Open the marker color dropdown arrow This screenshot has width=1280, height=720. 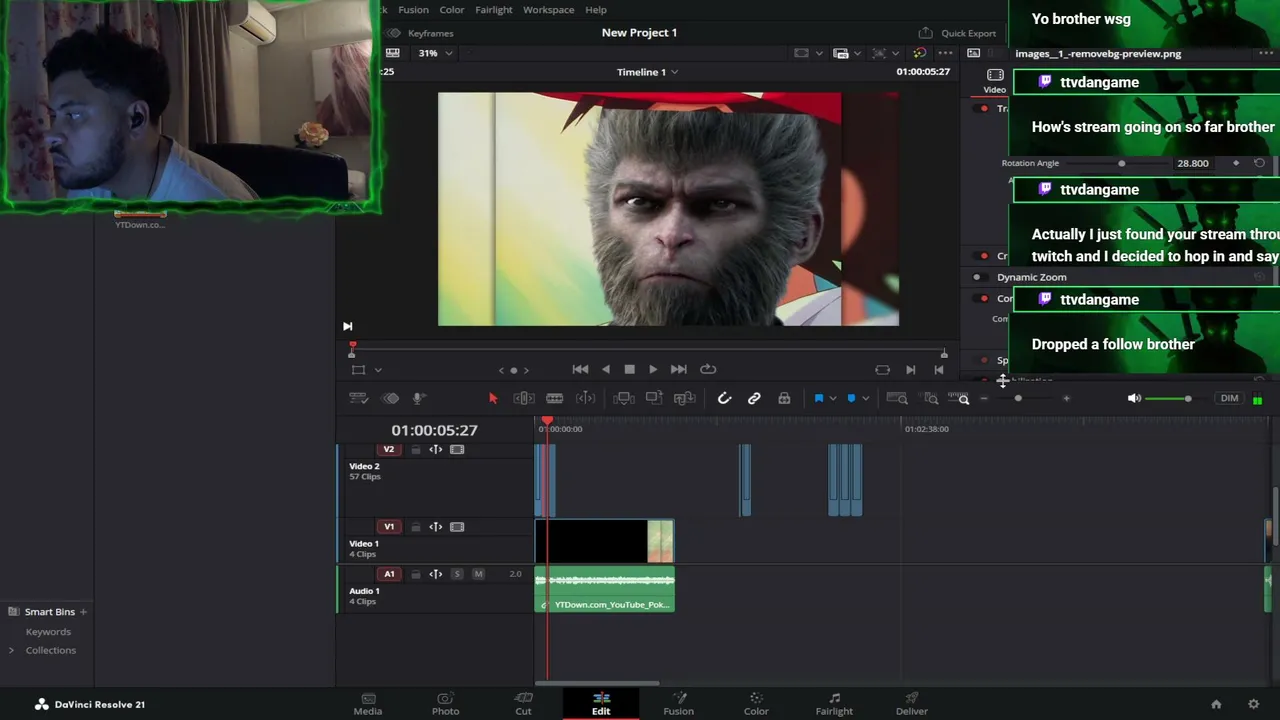[865, 399]
